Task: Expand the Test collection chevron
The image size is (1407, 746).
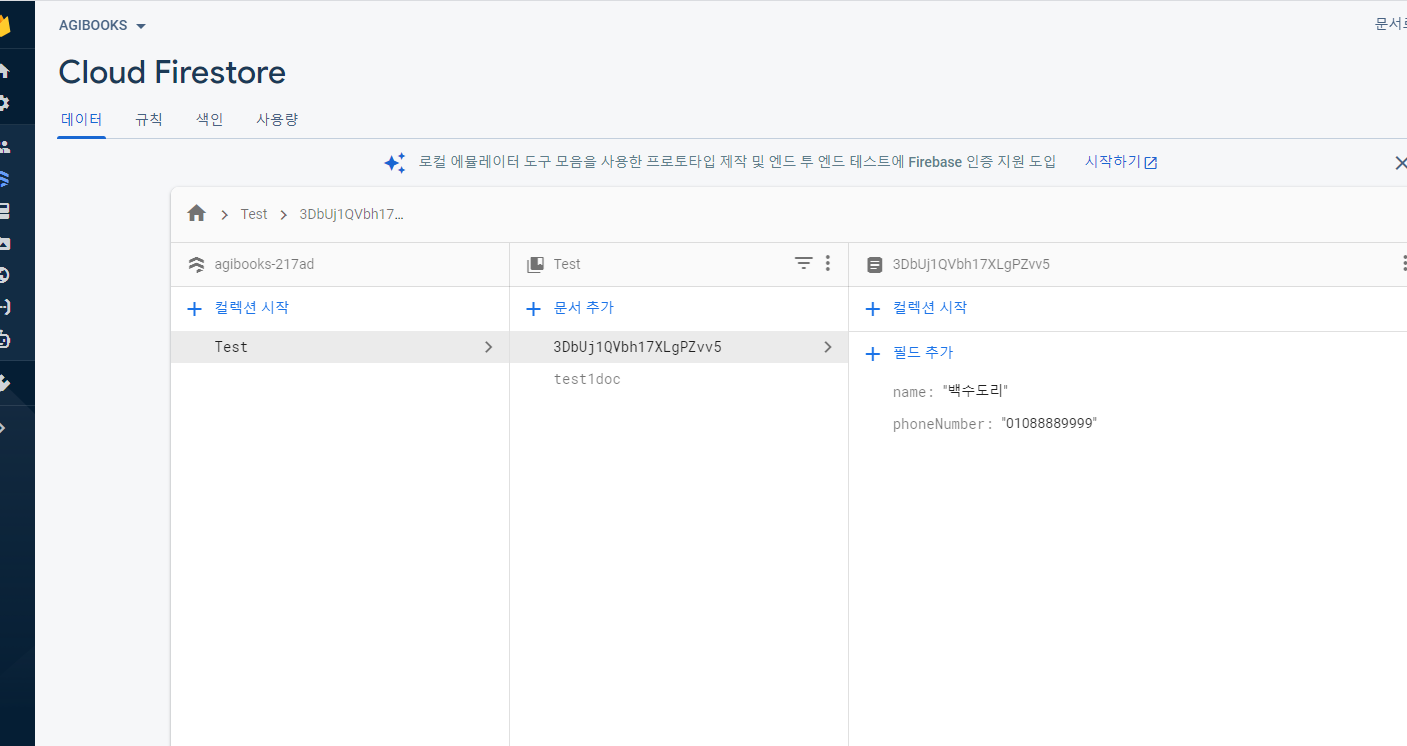Action: click(488, 347)
